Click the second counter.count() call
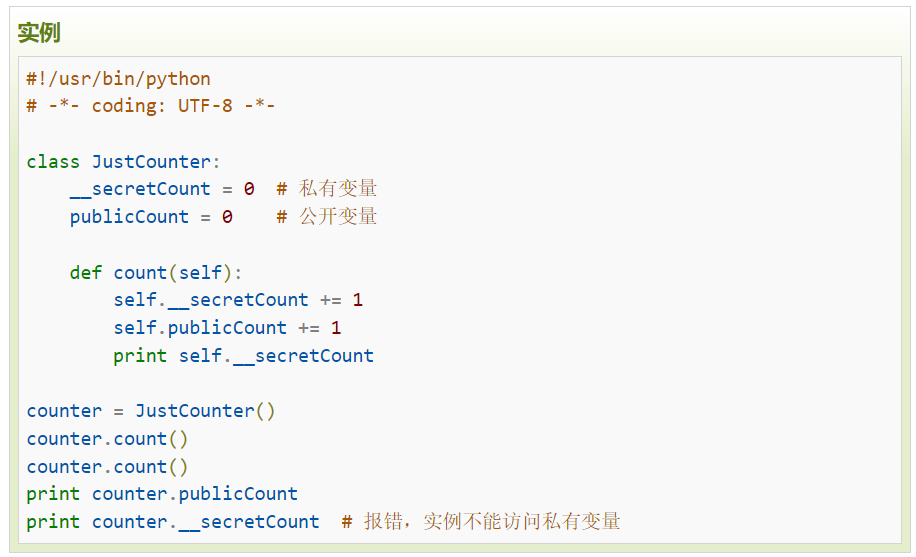 [x=108, y=467]
